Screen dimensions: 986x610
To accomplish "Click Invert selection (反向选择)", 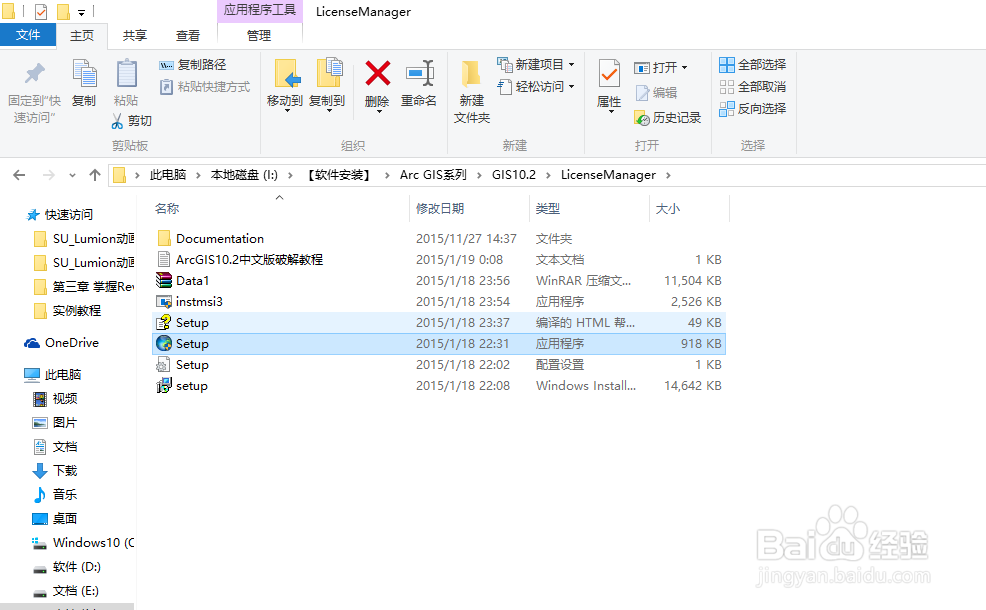I will [x=753, y=109].
